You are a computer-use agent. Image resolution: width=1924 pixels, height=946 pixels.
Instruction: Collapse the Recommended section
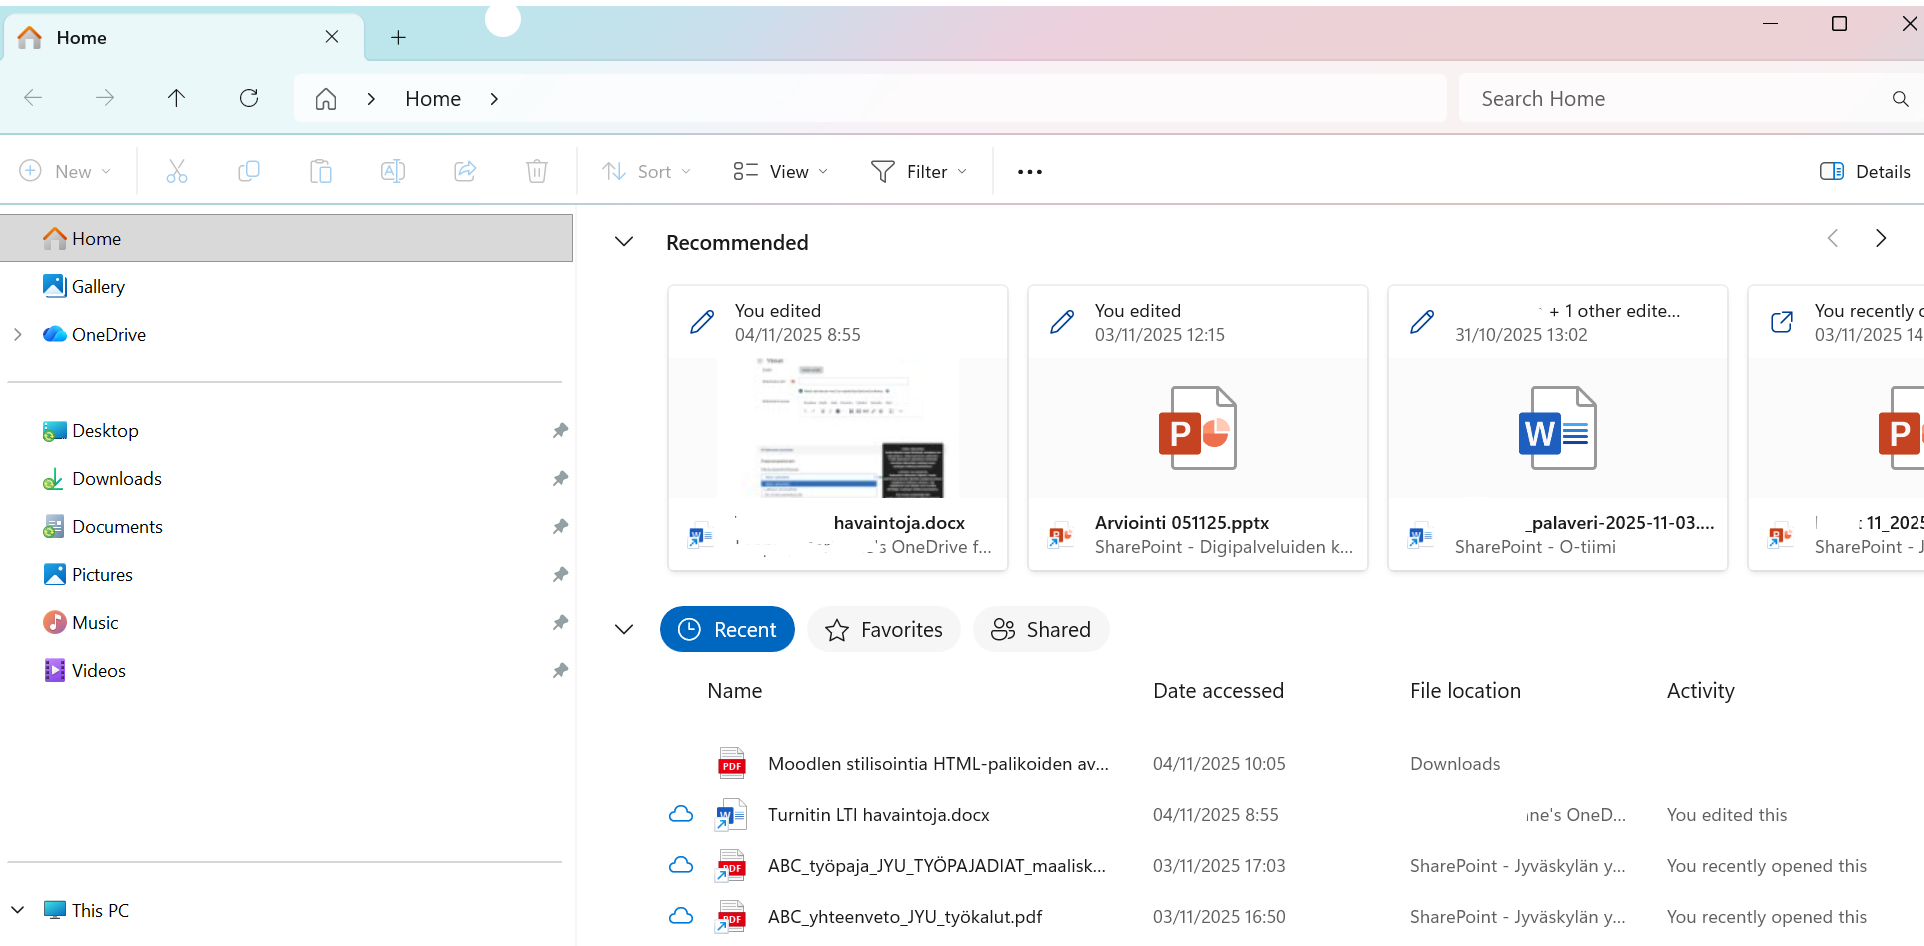(x=624, y=242)
